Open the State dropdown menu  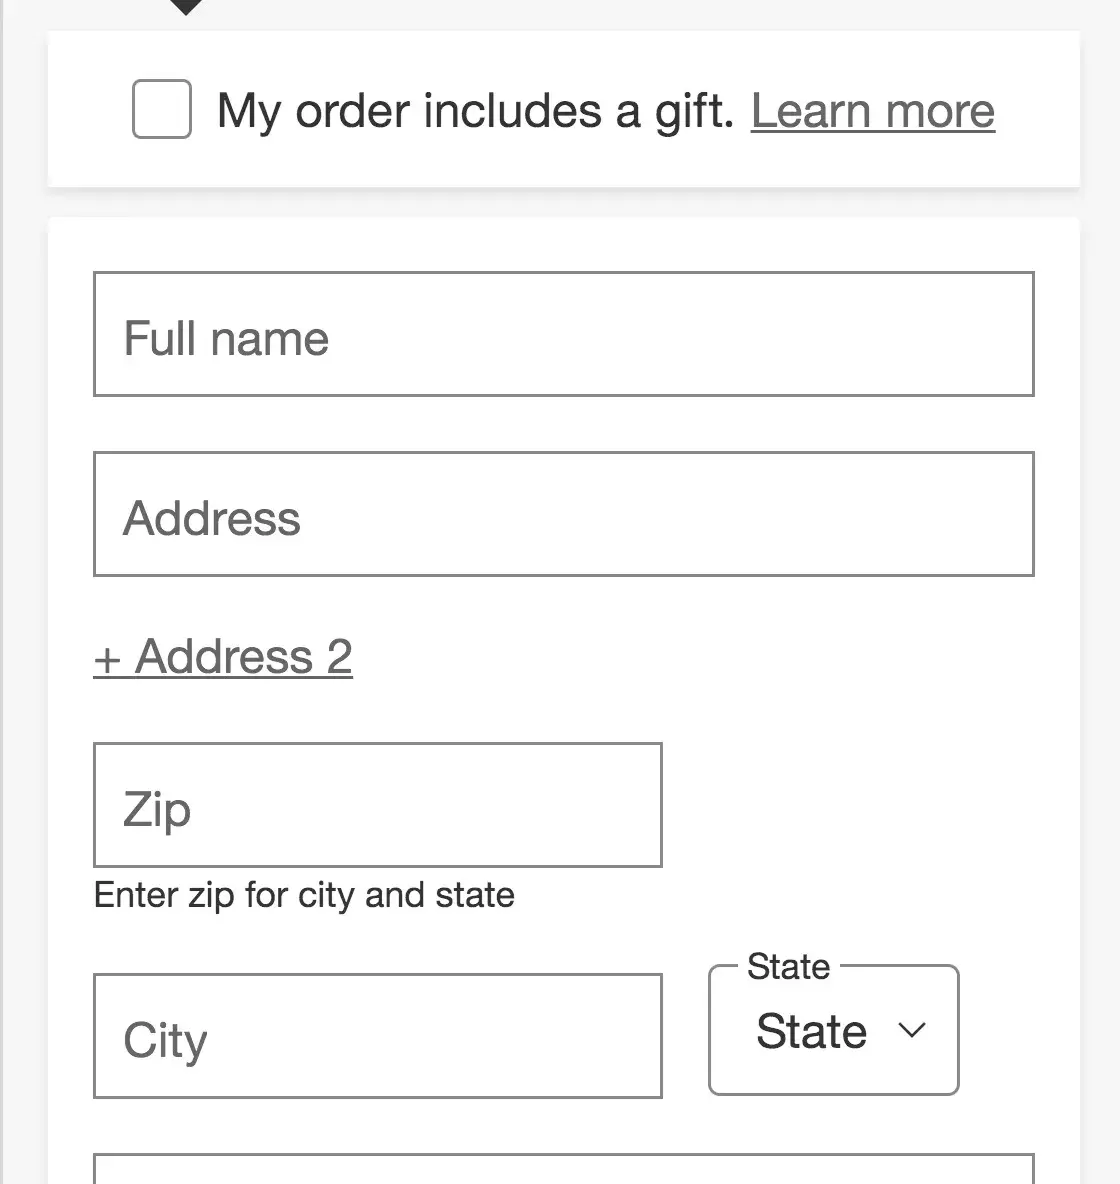click(833, 1031)
